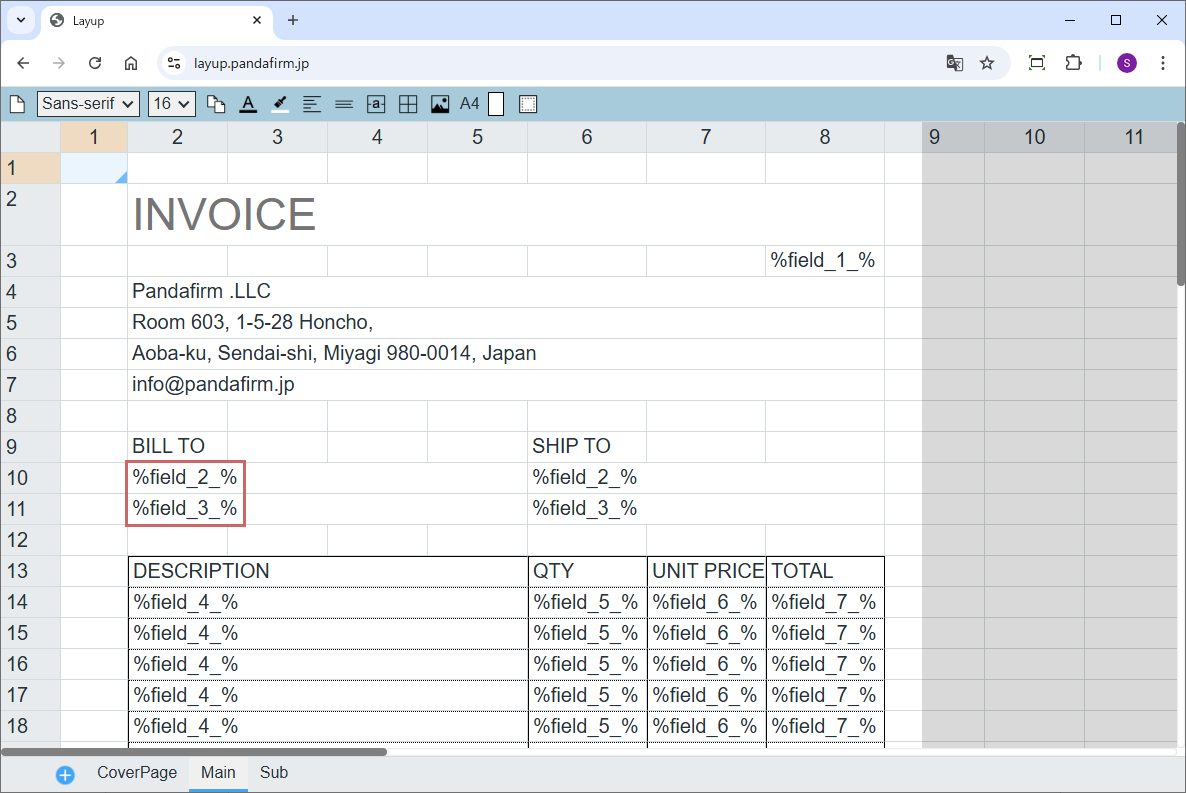
Task: Open the cell borders grid tool
Action: point(408,104)
